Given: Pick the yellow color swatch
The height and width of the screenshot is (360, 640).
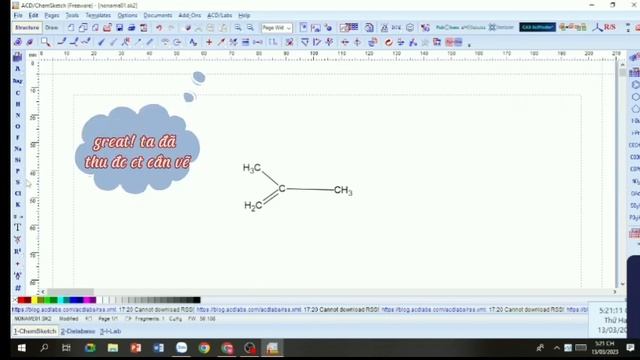Looking at the screenshot, I should point(34,300).
